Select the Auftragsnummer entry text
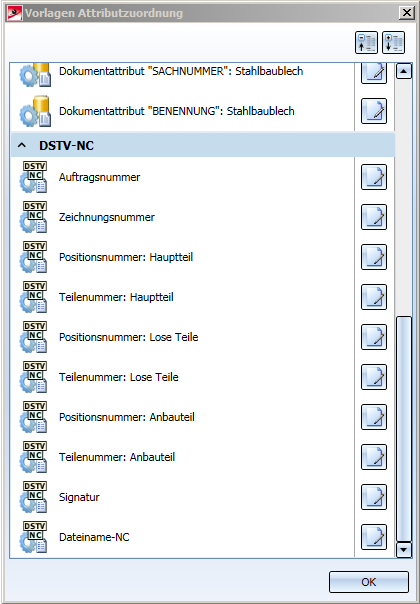This screenshot has height=604, width=420. click(99, 177)
